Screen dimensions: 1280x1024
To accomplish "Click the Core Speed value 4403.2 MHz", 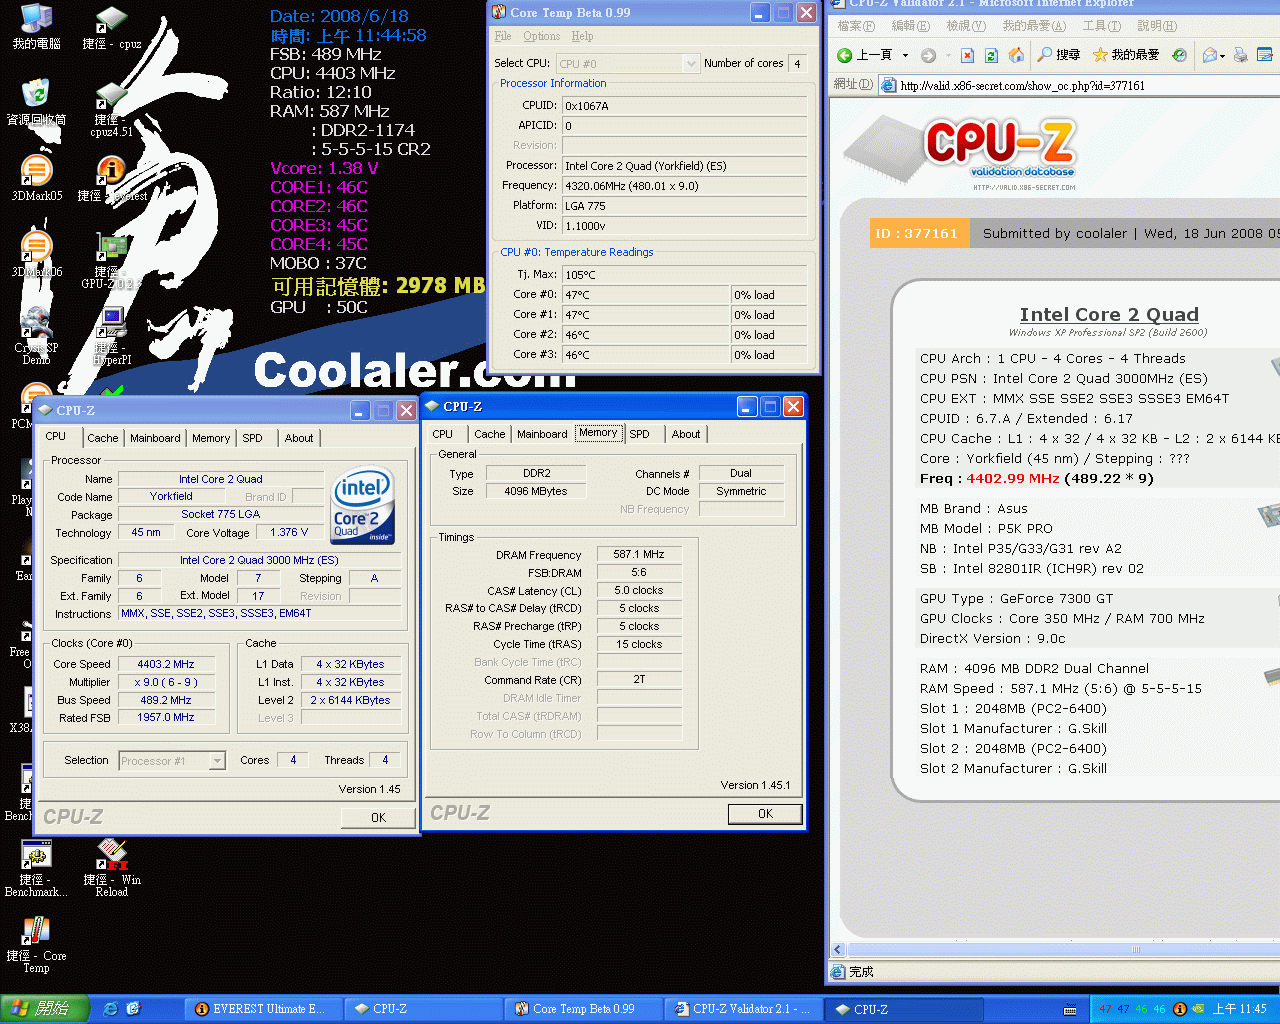I will (166, 664).
